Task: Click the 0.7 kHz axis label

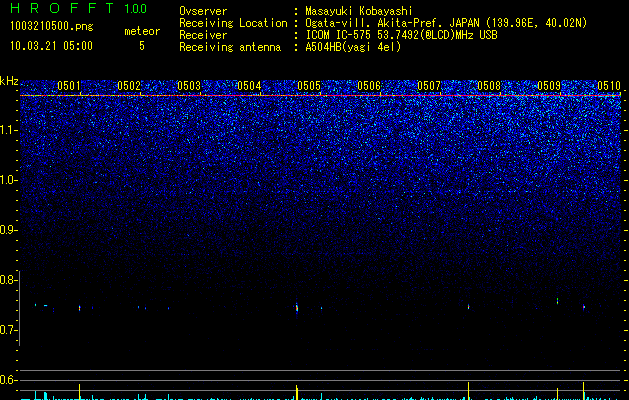Action: 8,330
